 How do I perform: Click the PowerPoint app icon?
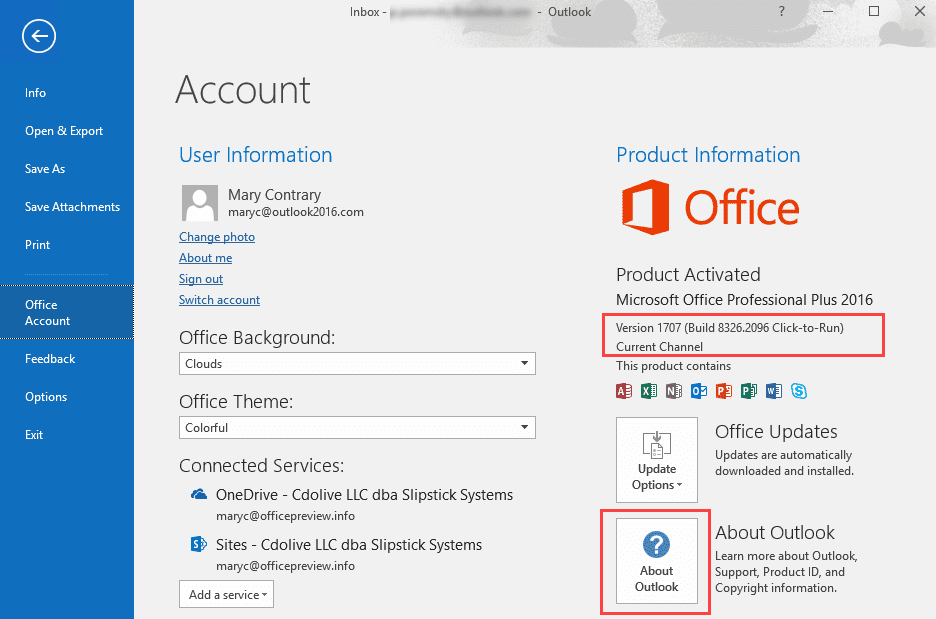point(724,391)
